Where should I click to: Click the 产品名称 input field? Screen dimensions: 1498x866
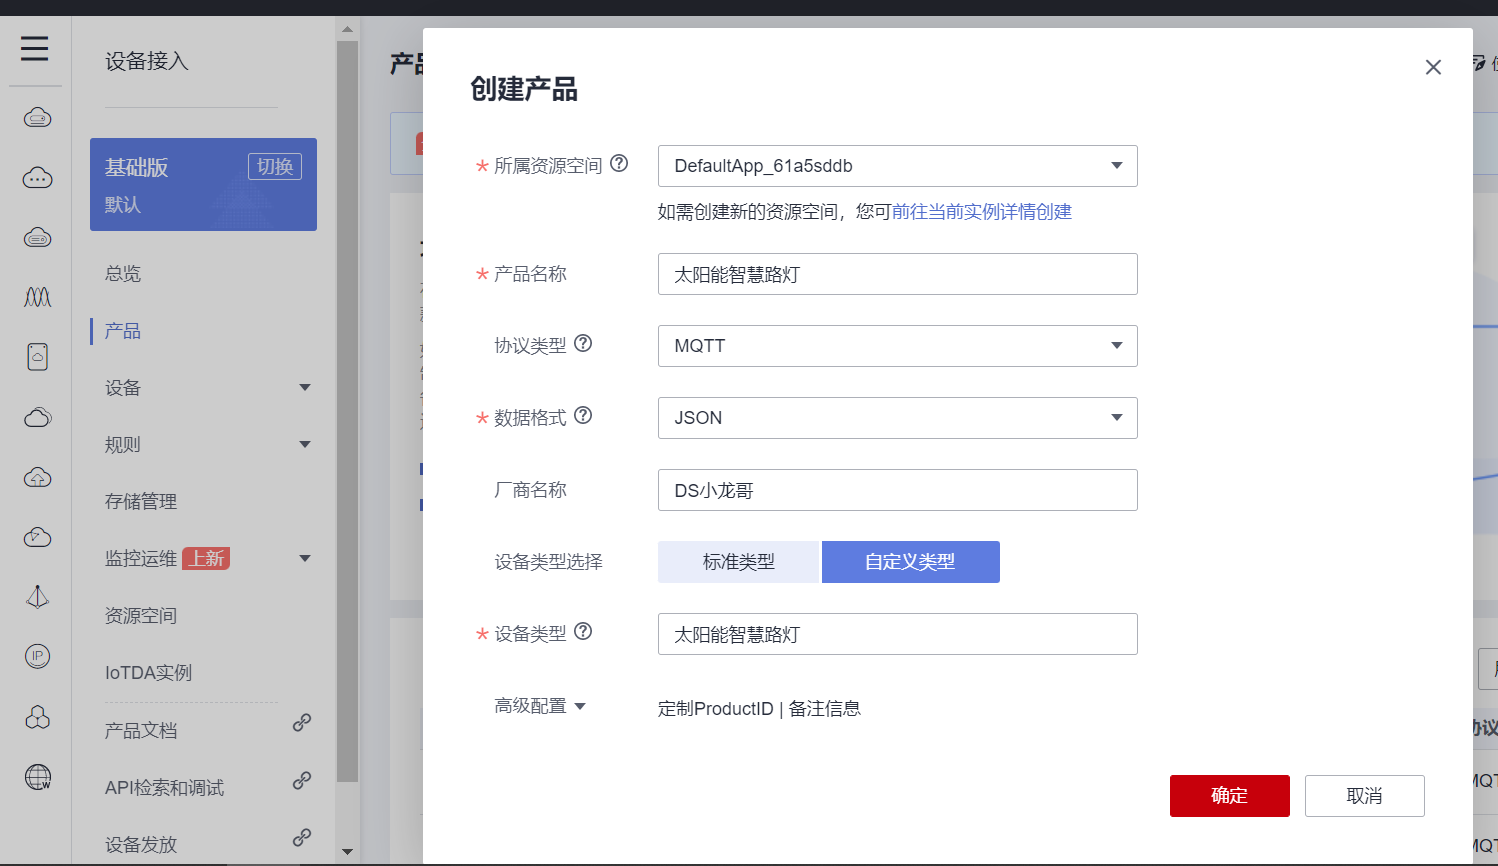click(x=897, y=274)
